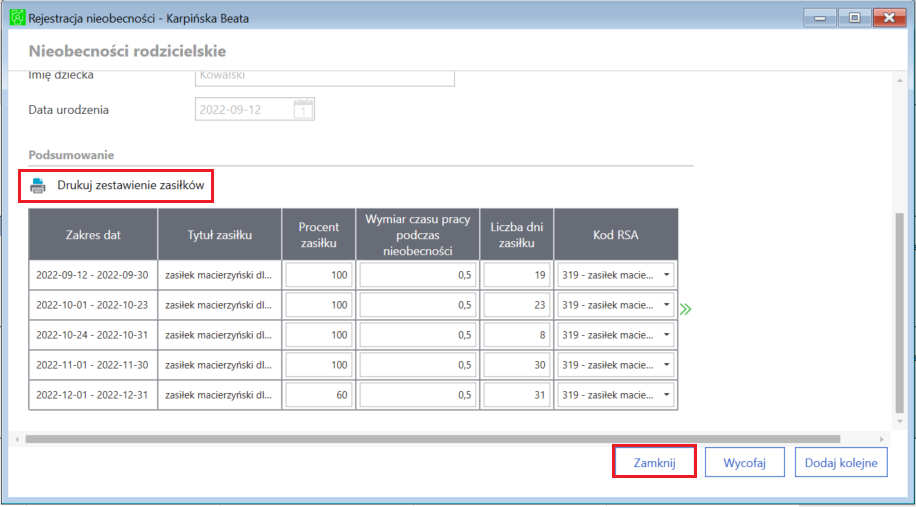
Task: Minimize the Rejestracja nieobecności window
Action: pos(819,18)
